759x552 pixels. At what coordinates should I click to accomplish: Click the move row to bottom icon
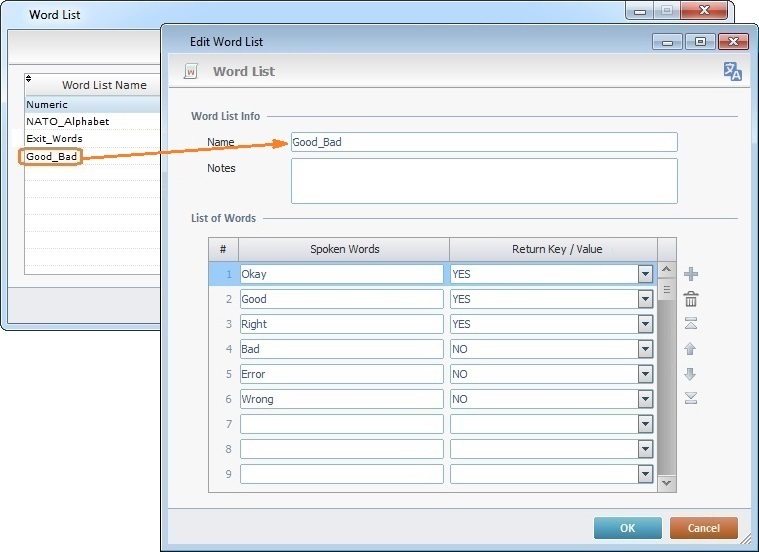[690, 399]
